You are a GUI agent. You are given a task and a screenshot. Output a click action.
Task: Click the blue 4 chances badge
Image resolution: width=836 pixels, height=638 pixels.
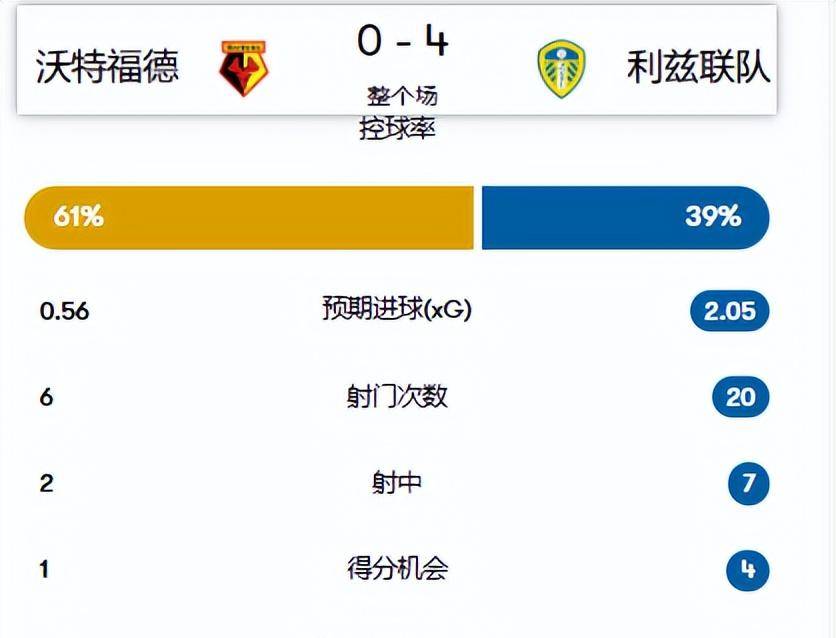click(x=748, y=570)
